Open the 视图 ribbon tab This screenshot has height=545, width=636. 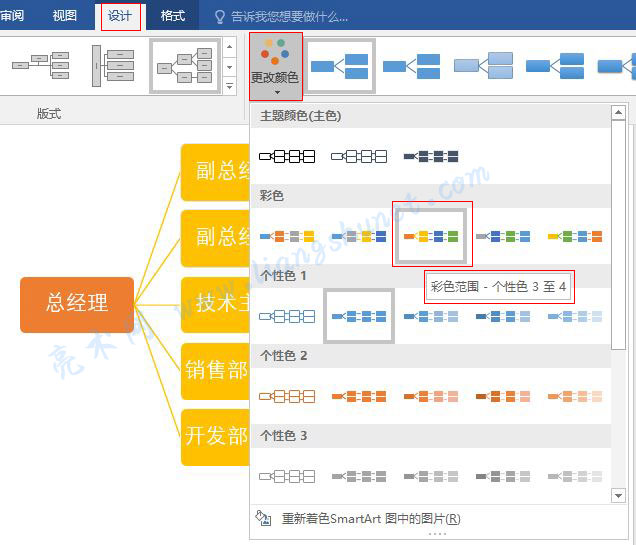[64, 16]
